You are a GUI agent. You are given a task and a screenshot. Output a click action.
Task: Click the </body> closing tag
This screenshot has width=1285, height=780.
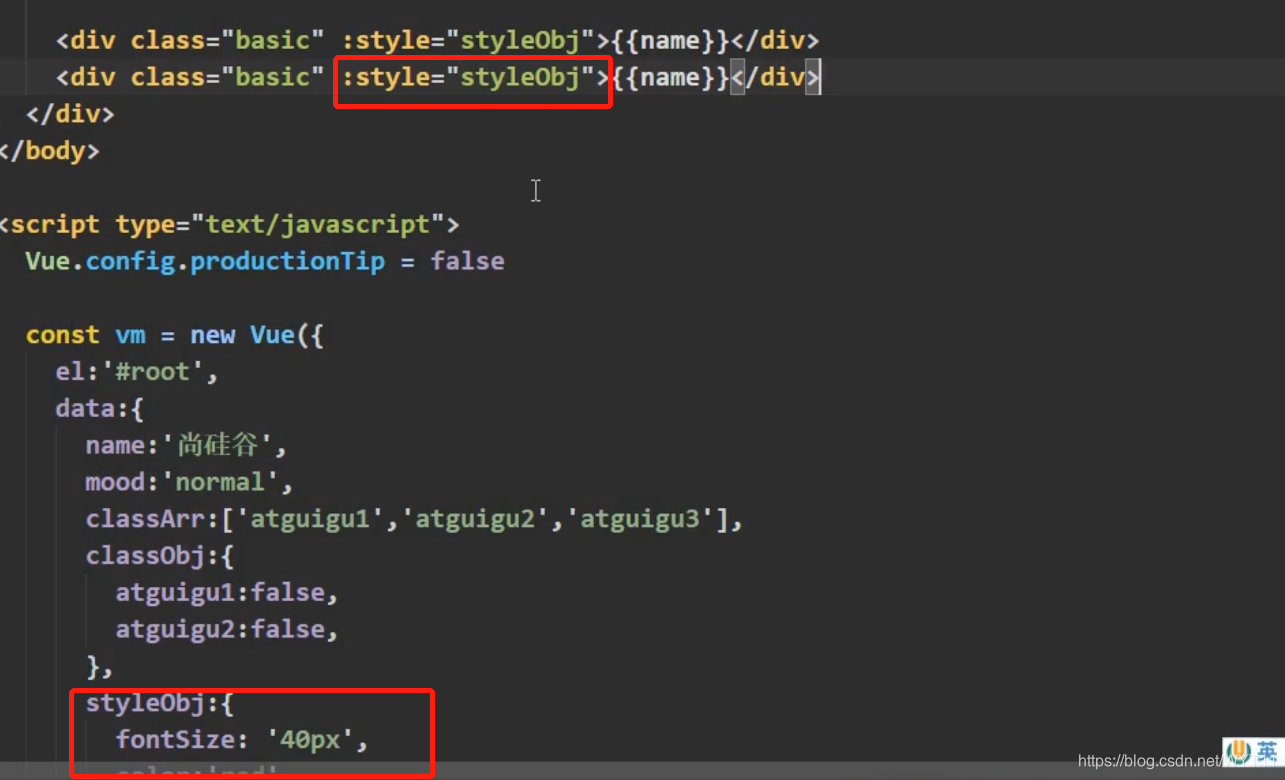pyautogui.click(x=50, y=151)
